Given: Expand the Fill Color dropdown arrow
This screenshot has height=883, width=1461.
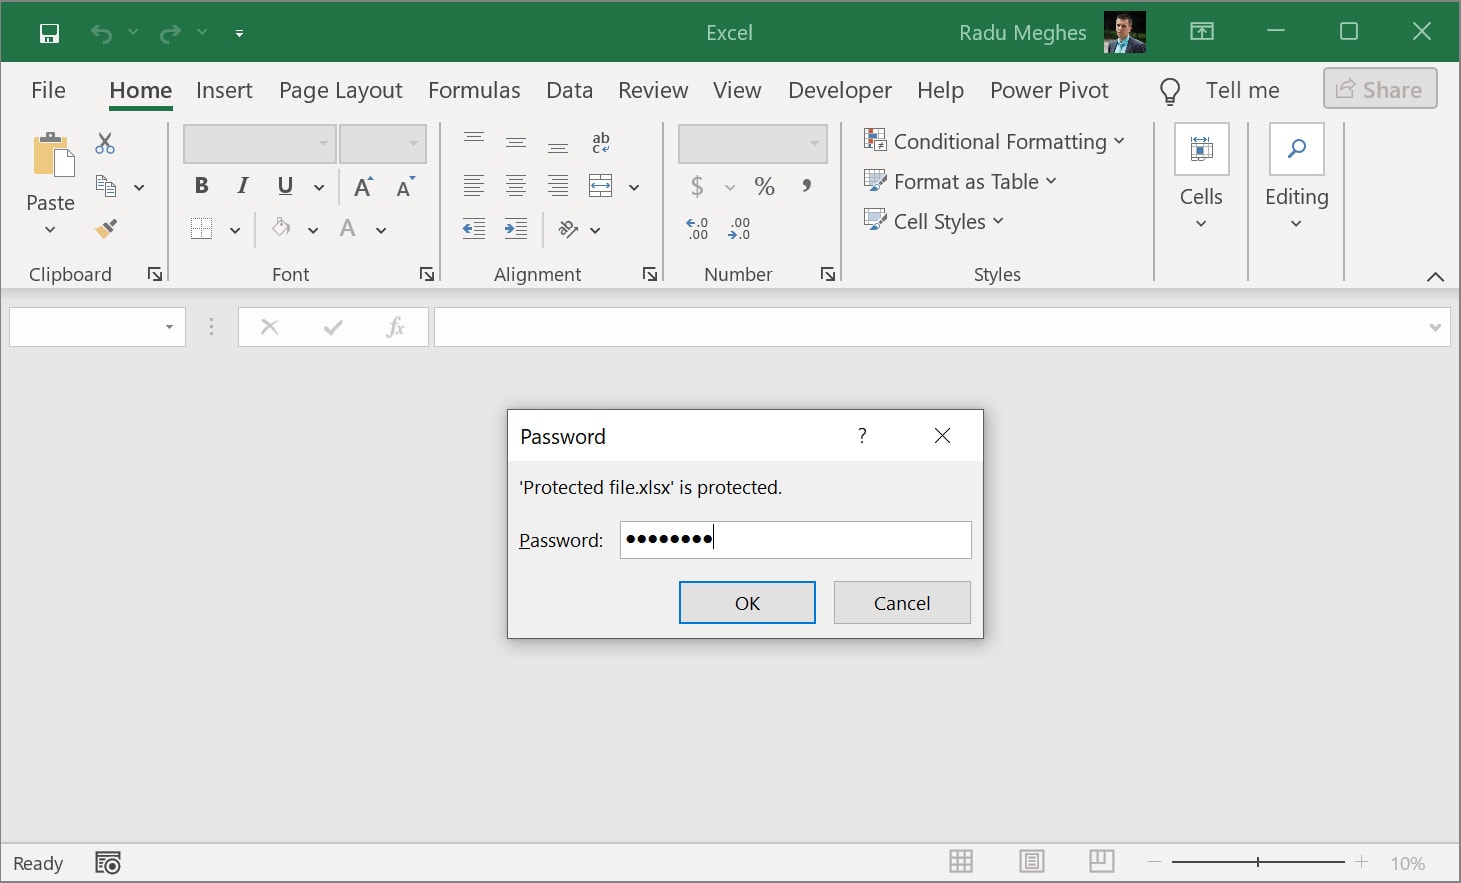Looking at the screenshot, I should pyautogui.click(x=313, y=228).
